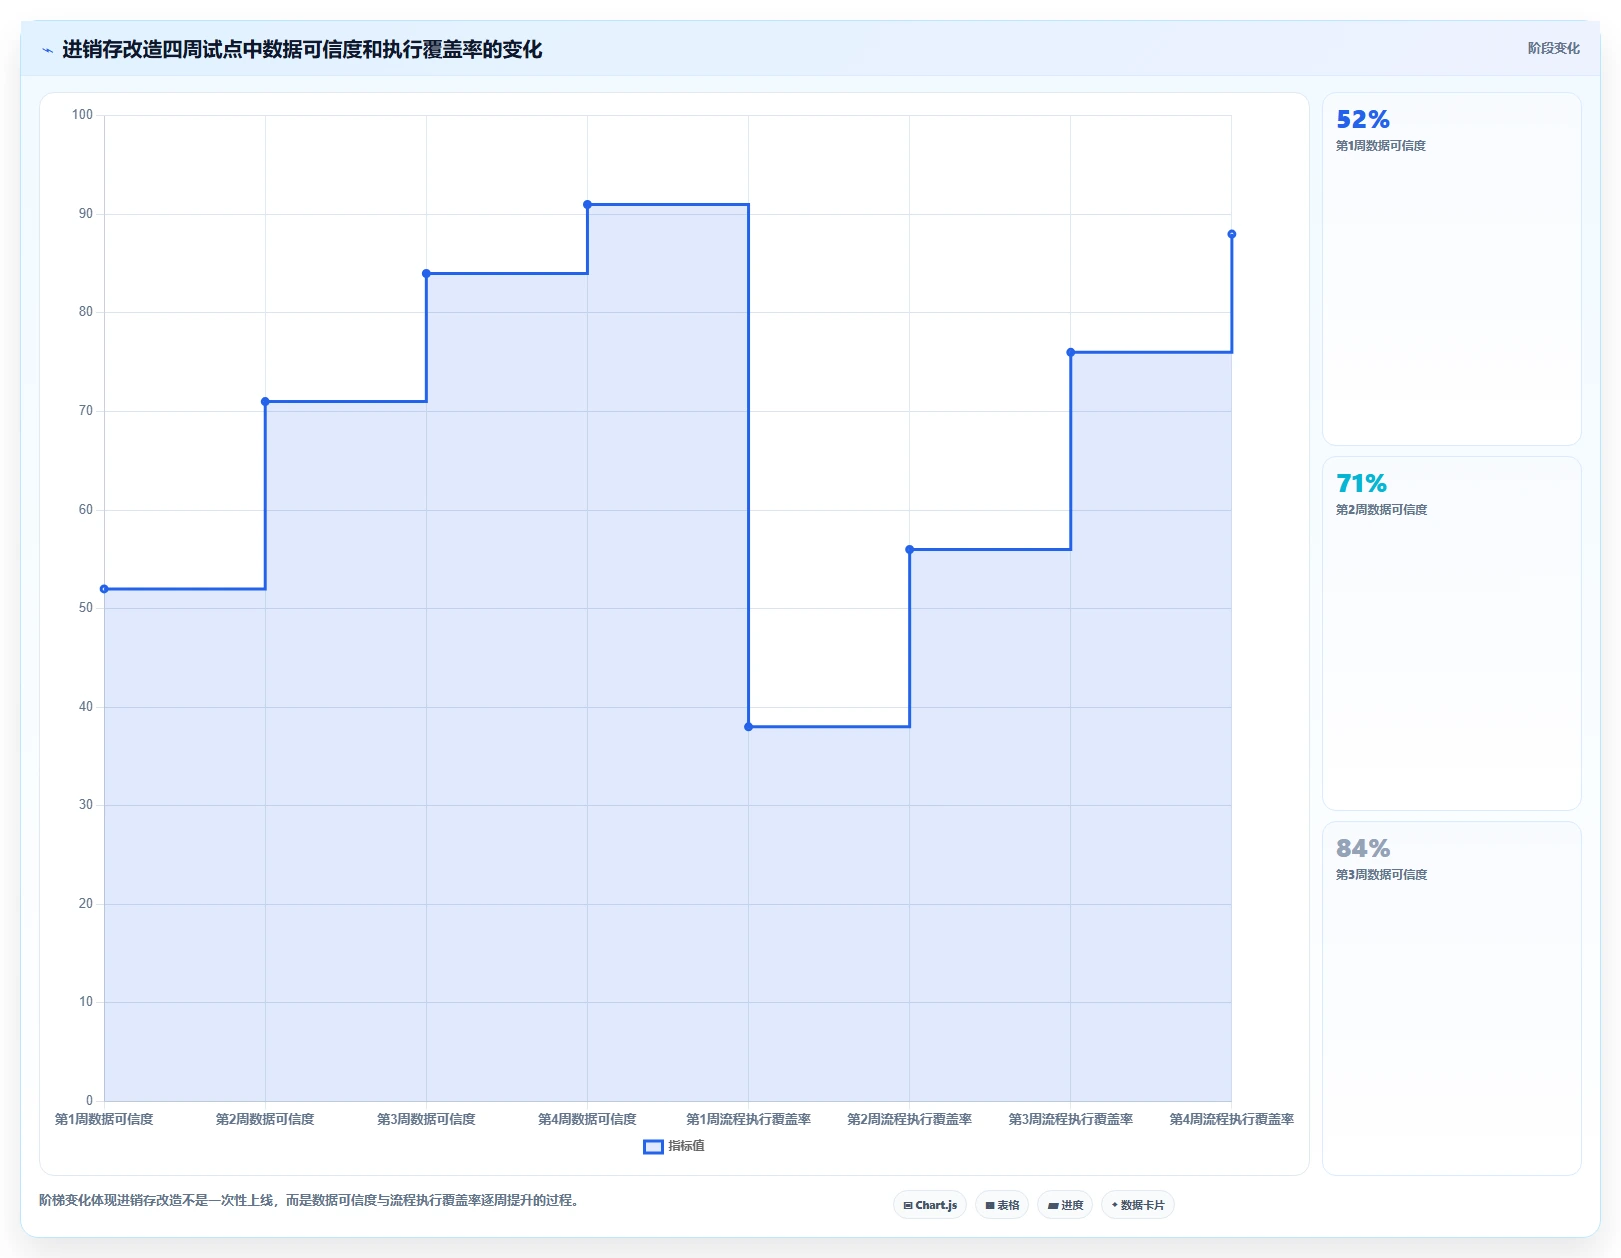Click the y-axis value 50
1621x1258 pixels.
click(86, 608)
